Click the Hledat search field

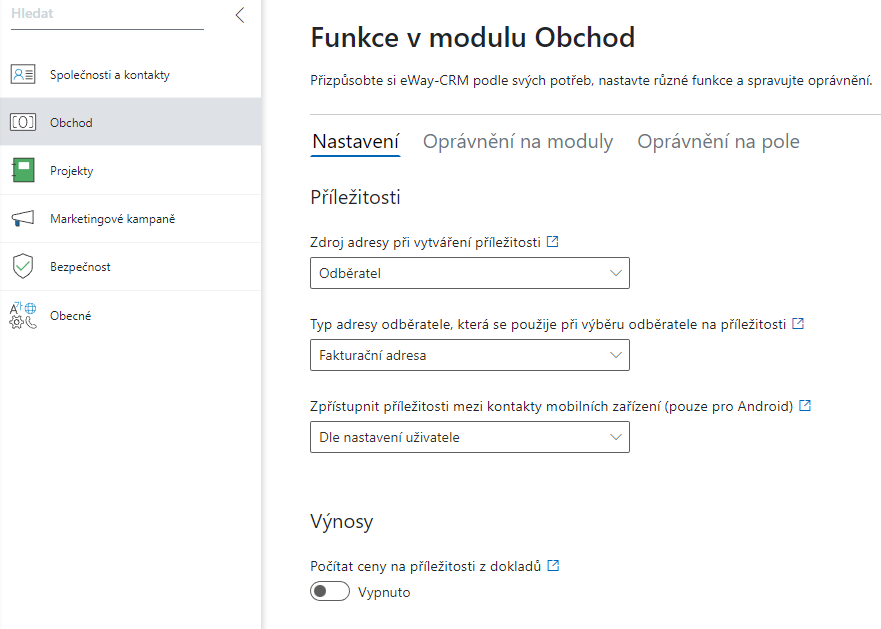point(107,15)
